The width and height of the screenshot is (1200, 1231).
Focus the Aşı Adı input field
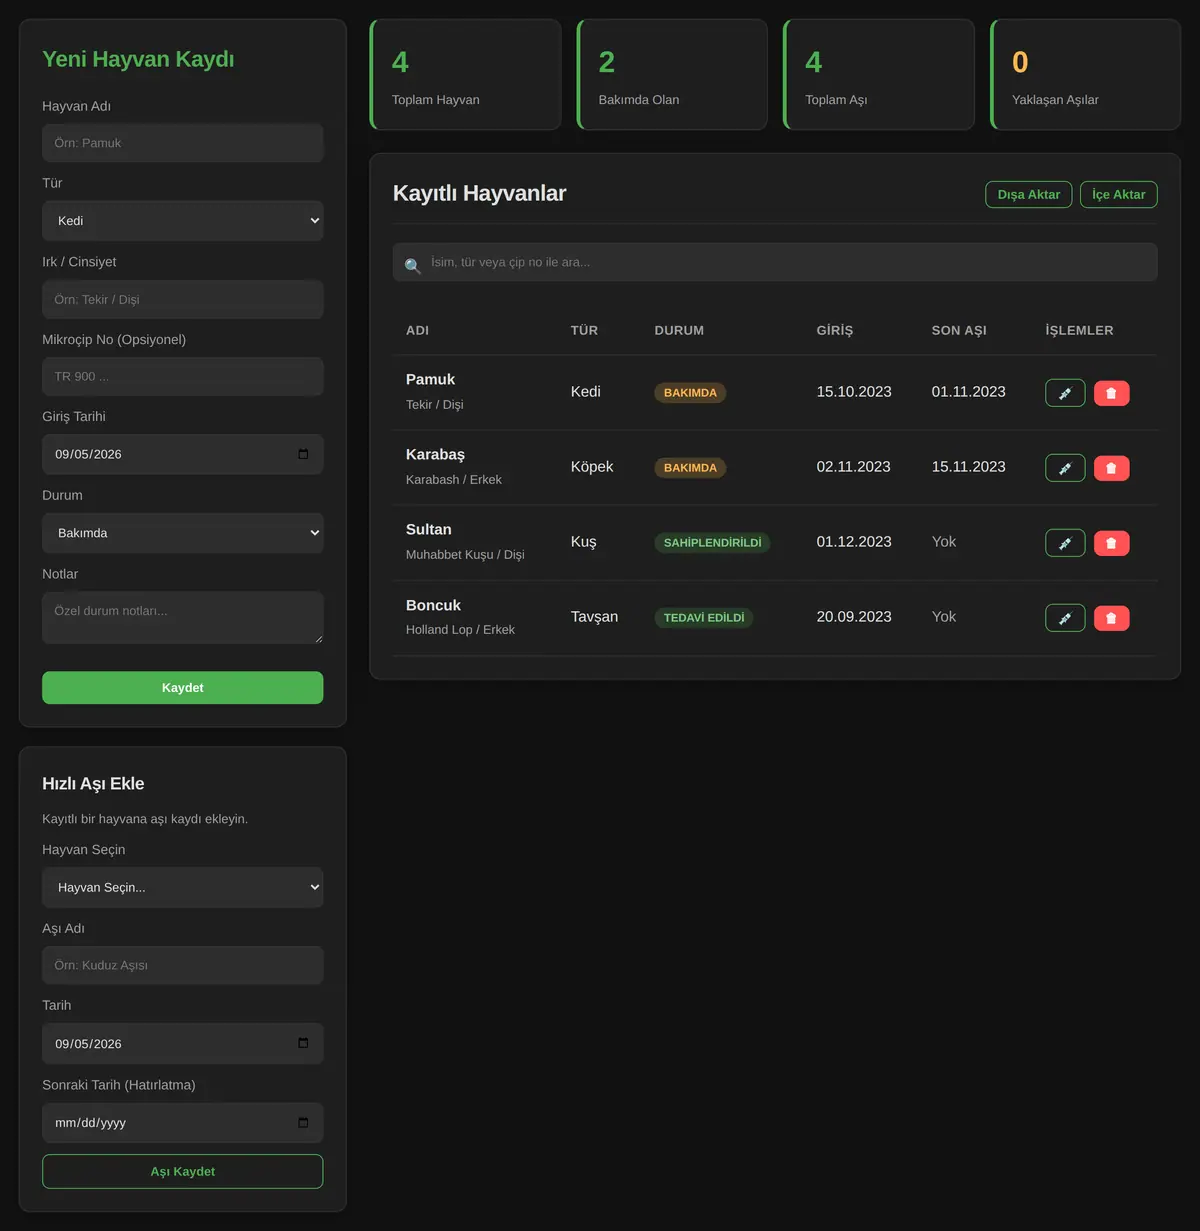point(183,966)
